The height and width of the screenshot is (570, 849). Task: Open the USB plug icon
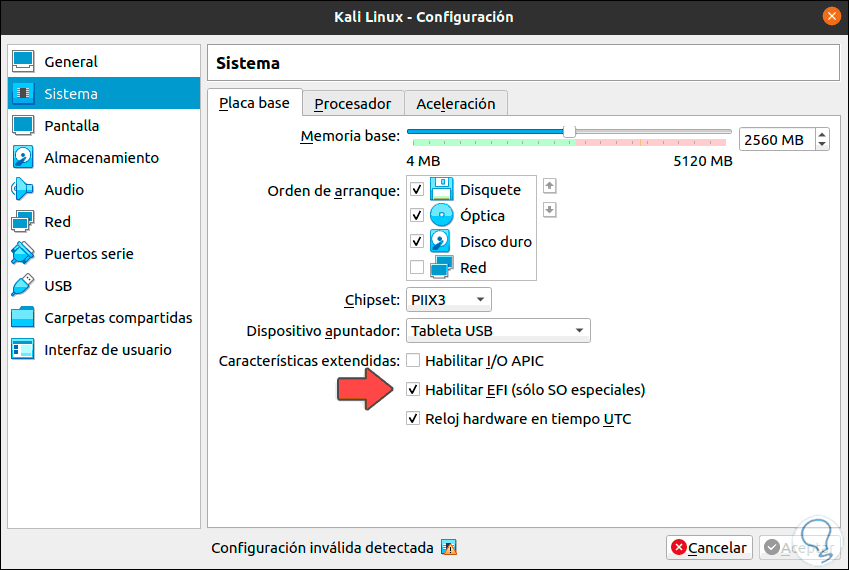23,285
